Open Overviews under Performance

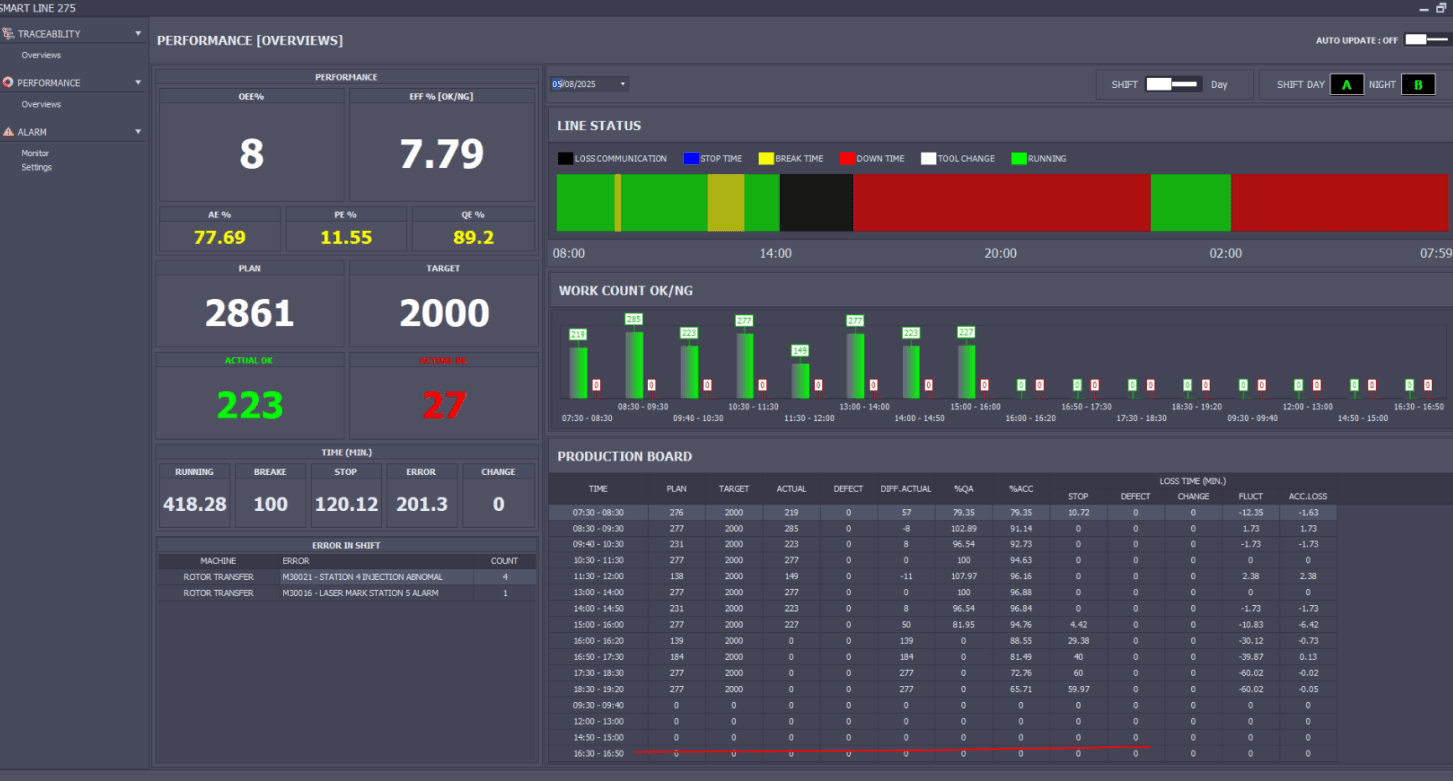(x=41, y=104)
